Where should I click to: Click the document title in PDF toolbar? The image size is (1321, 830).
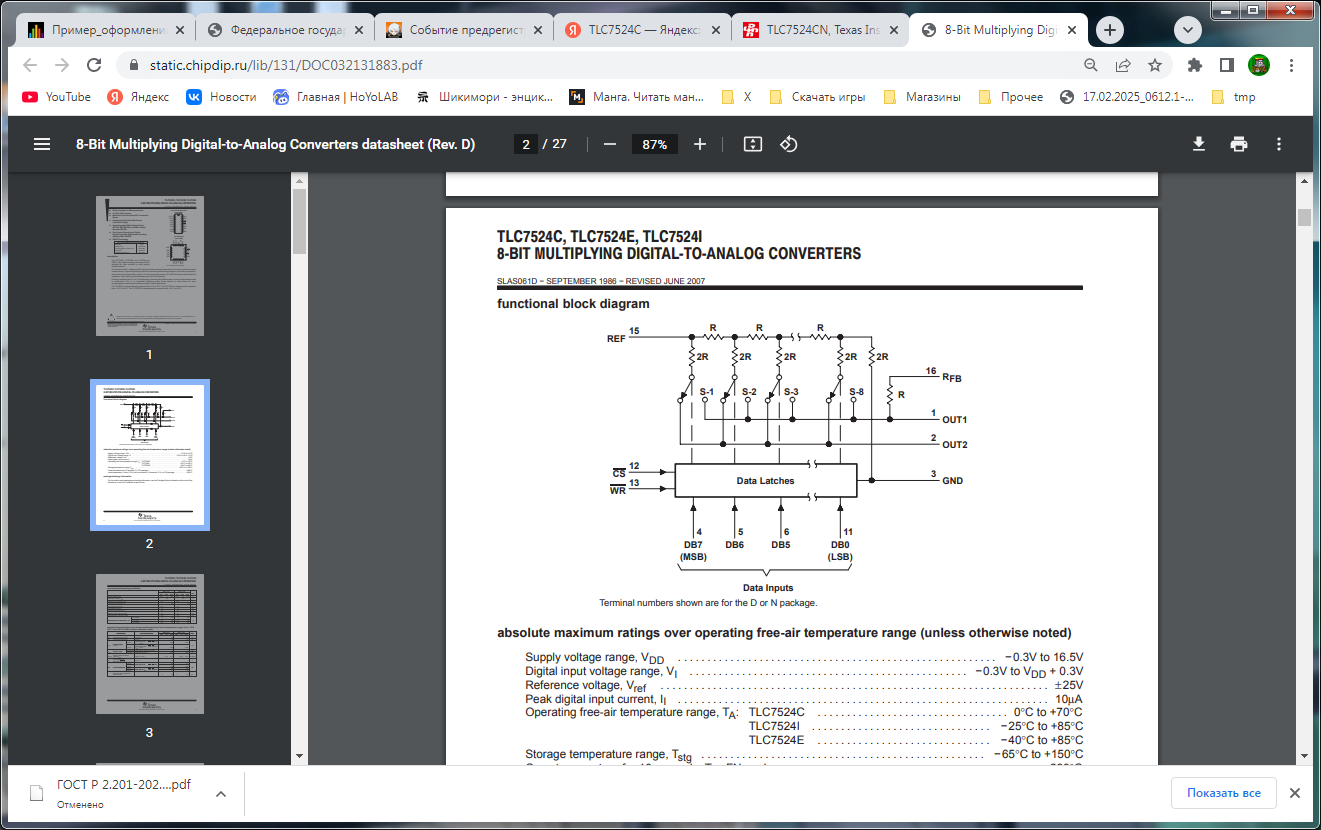[x=275, y=144]
